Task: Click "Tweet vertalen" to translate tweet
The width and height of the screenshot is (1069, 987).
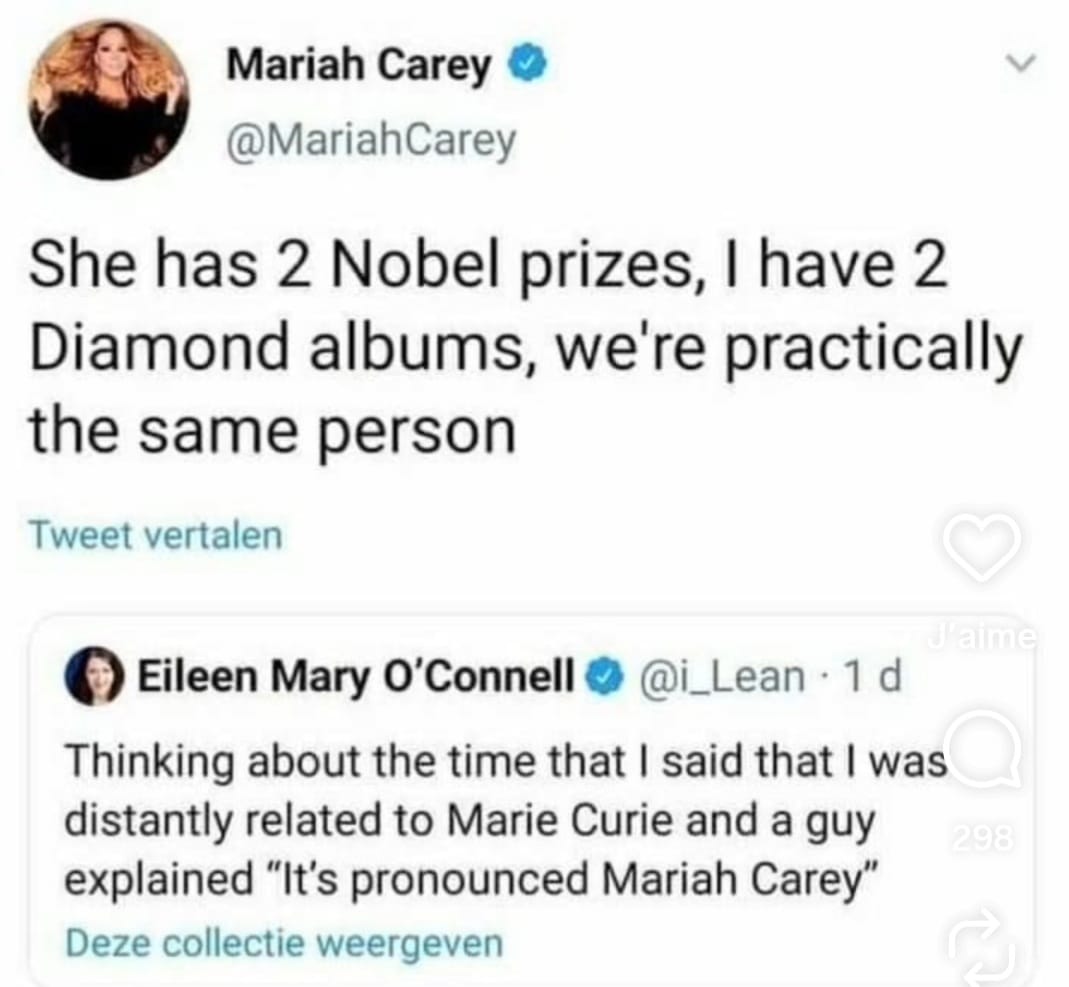Action: tap(157, 536)
